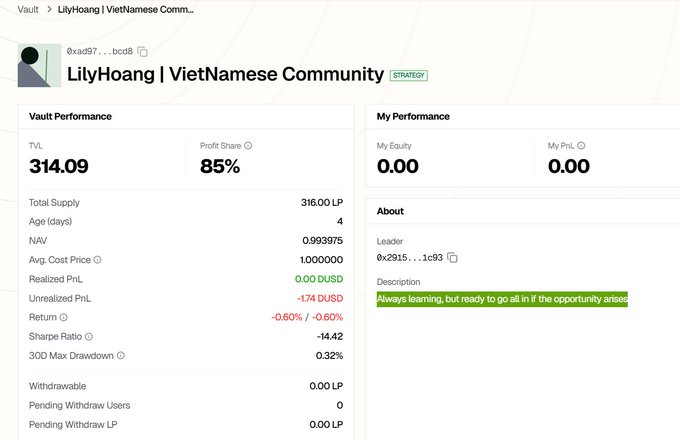
Task: Show info tooltip for Profit Share
Action: (x=248, y=146)
